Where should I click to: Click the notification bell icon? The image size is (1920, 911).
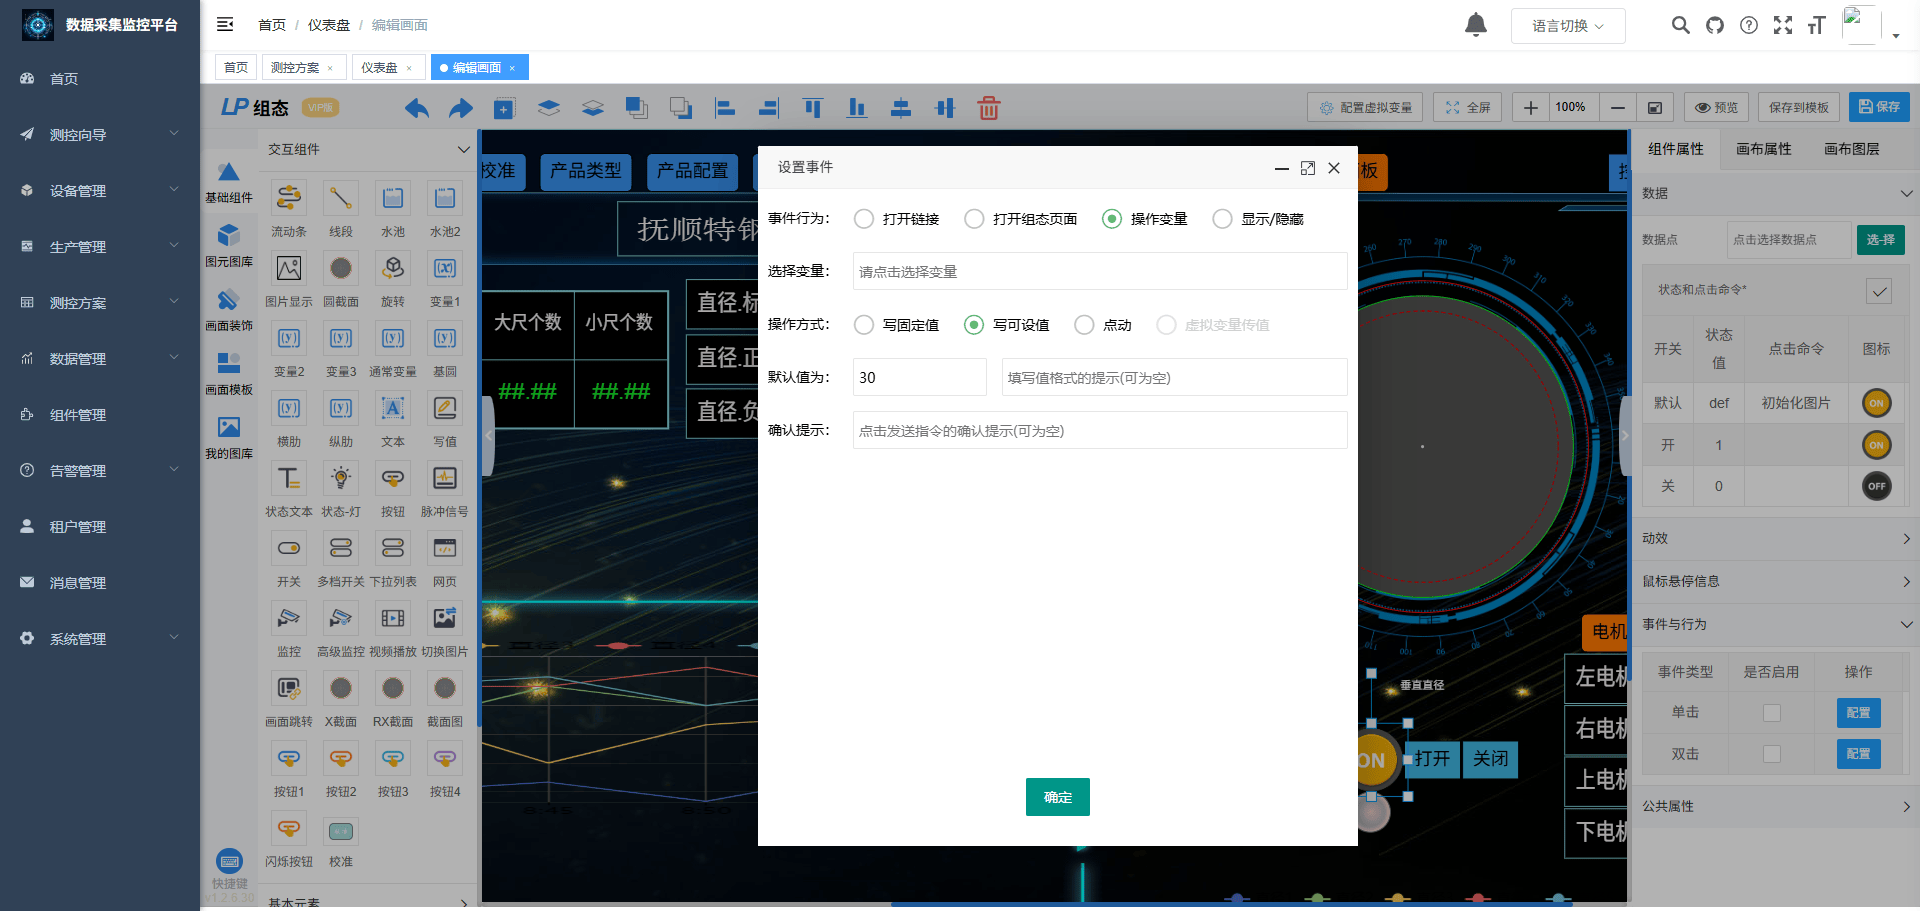pos(1475,25)
